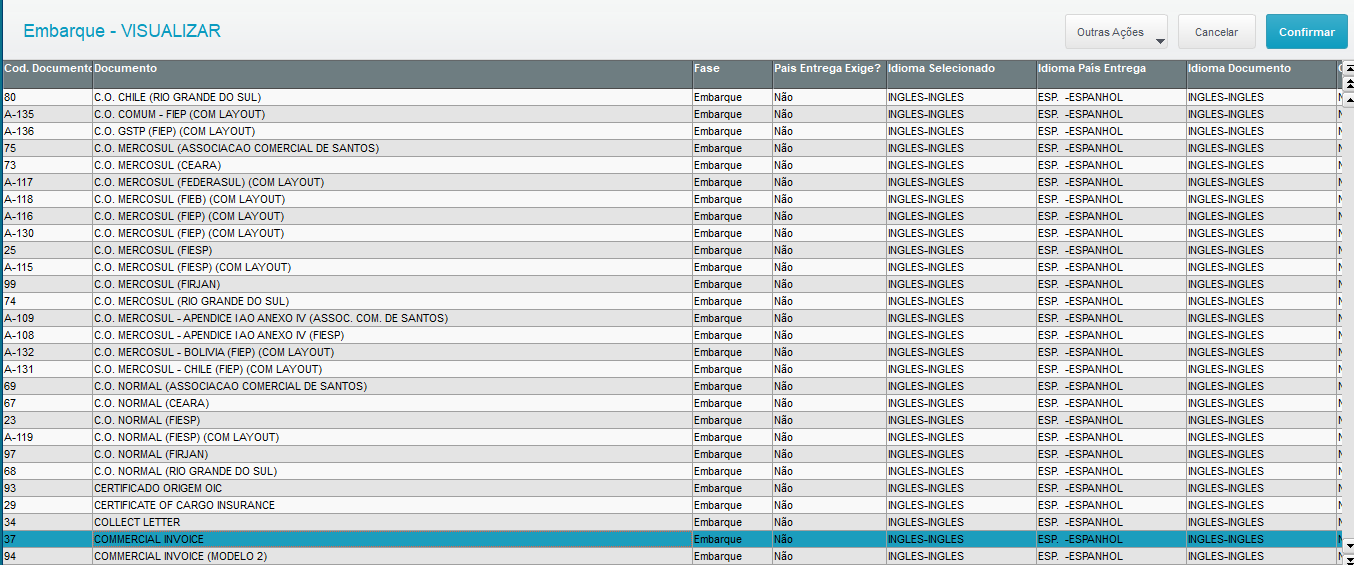The width and height of the screenshot is (1354, 565).
Task: Click code cell 80 in first row
Action: [x=47, y=97]
